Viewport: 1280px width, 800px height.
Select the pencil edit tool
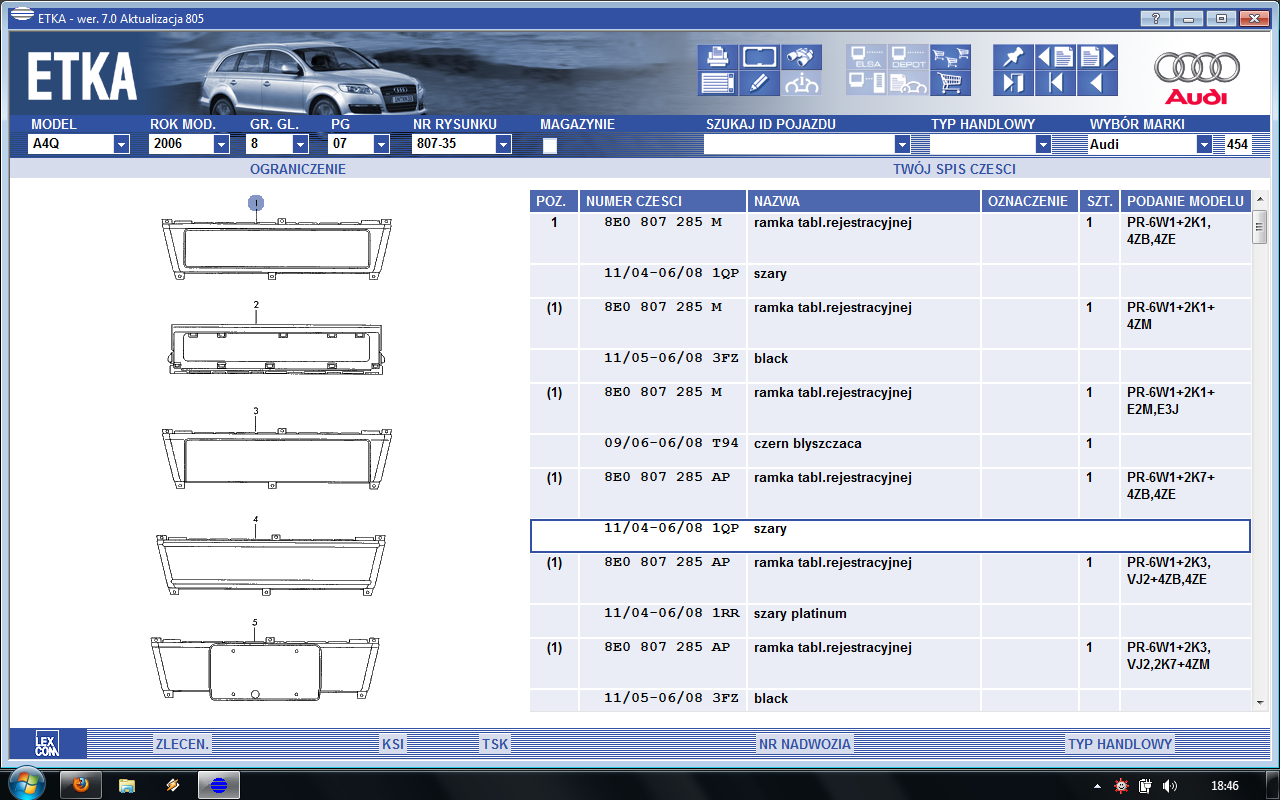coord(759,83)
